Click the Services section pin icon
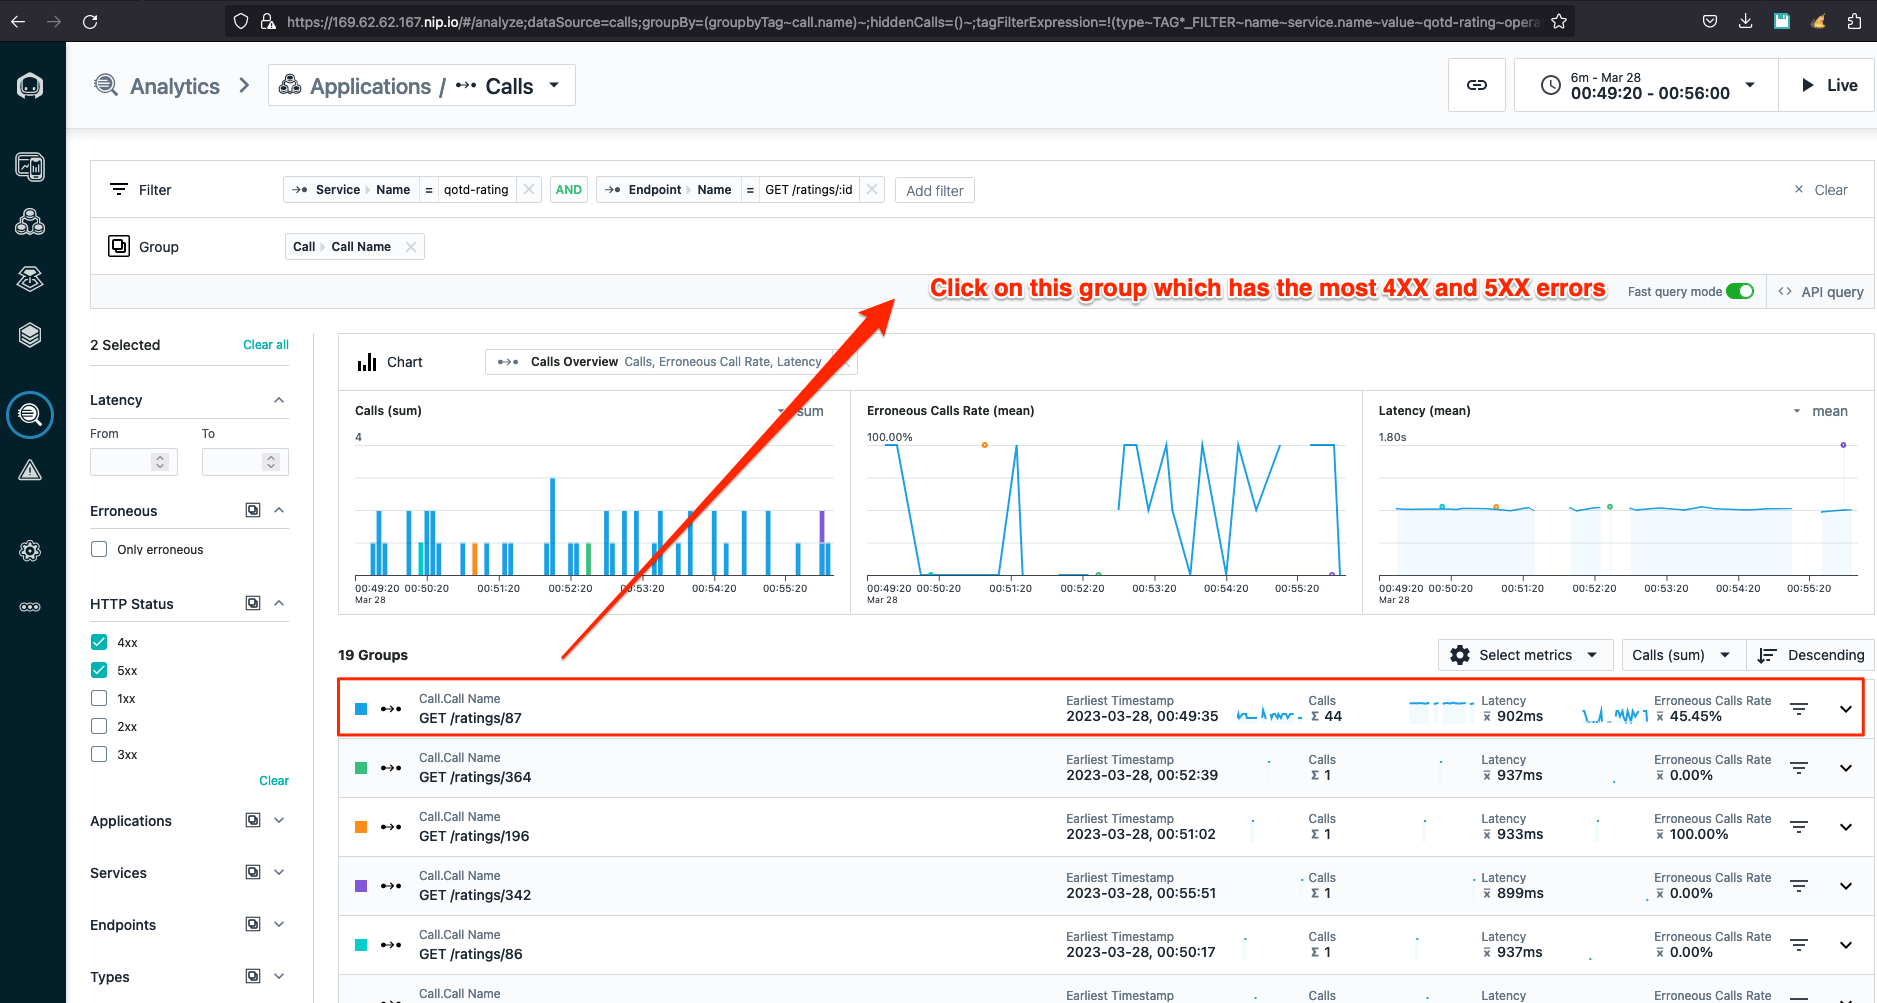 tap(253, 872)
